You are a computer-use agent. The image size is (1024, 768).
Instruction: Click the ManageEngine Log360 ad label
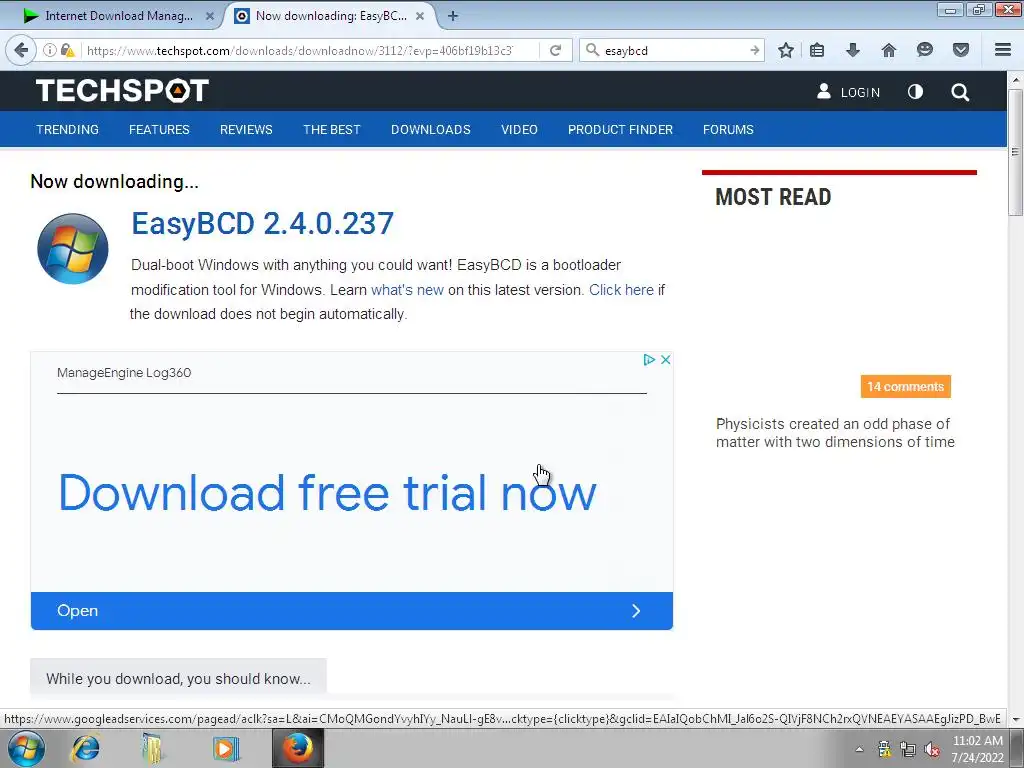[x=124, y=373]
